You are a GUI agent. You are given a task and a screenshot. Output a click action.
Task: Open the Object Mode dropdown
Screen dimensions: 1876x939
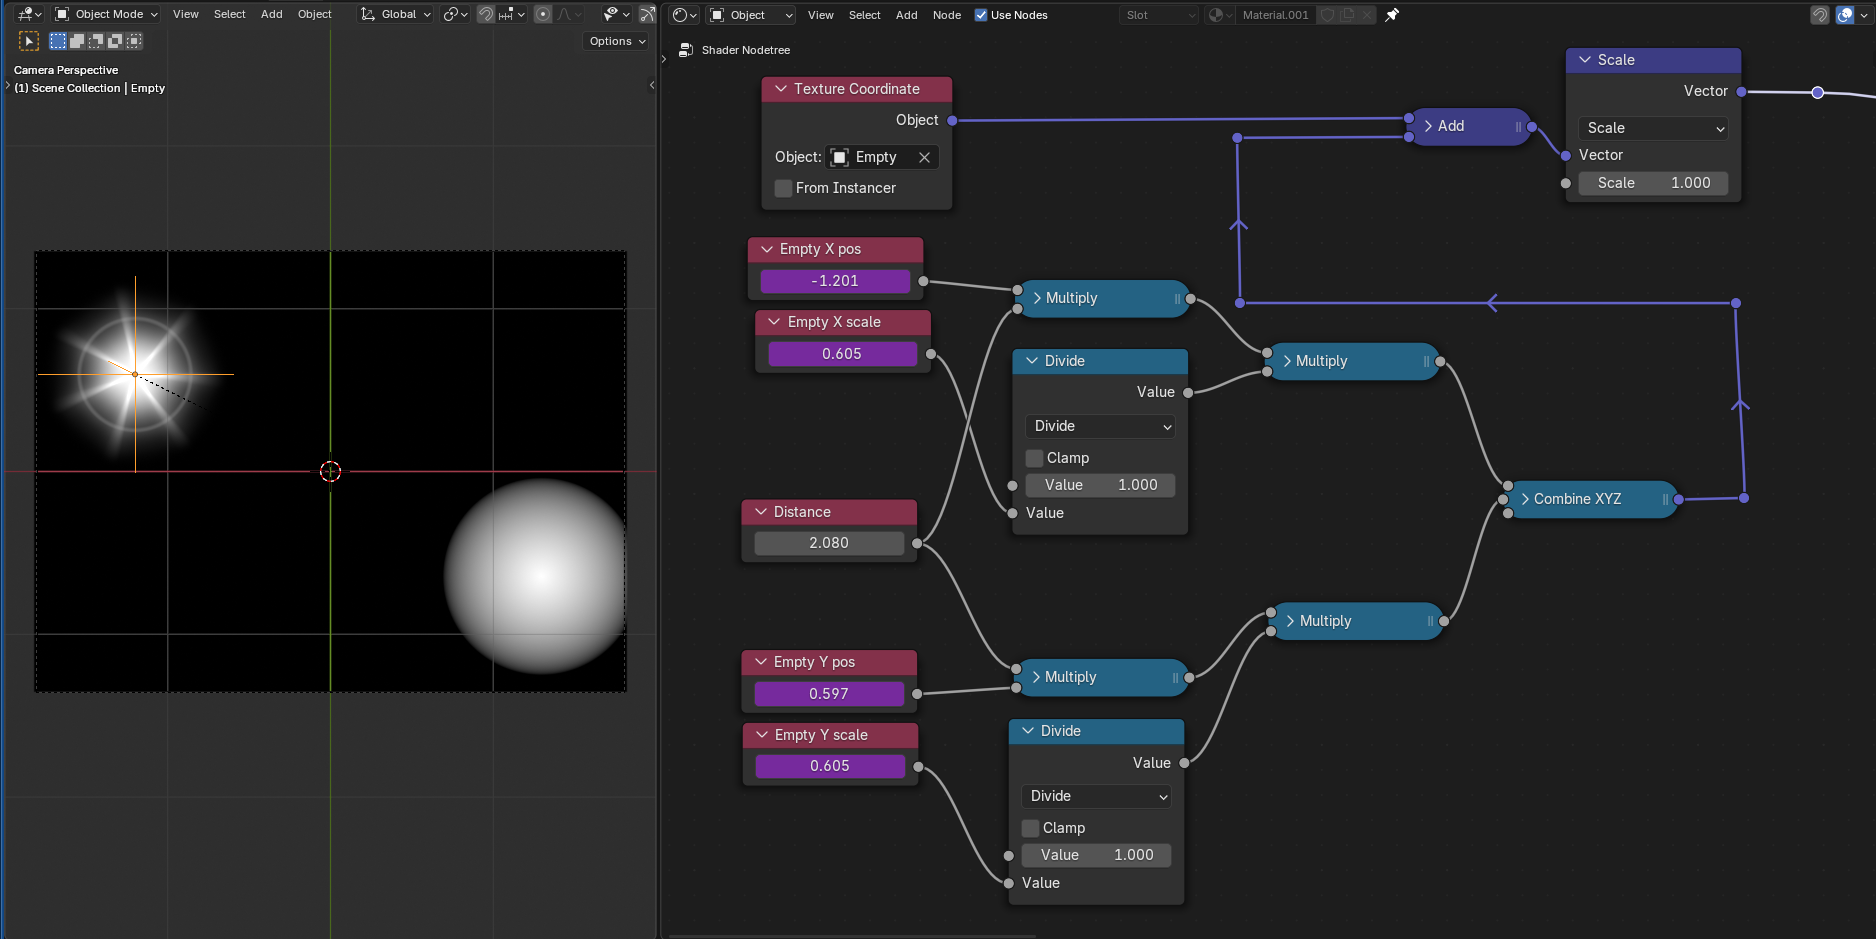pos(107,14)
